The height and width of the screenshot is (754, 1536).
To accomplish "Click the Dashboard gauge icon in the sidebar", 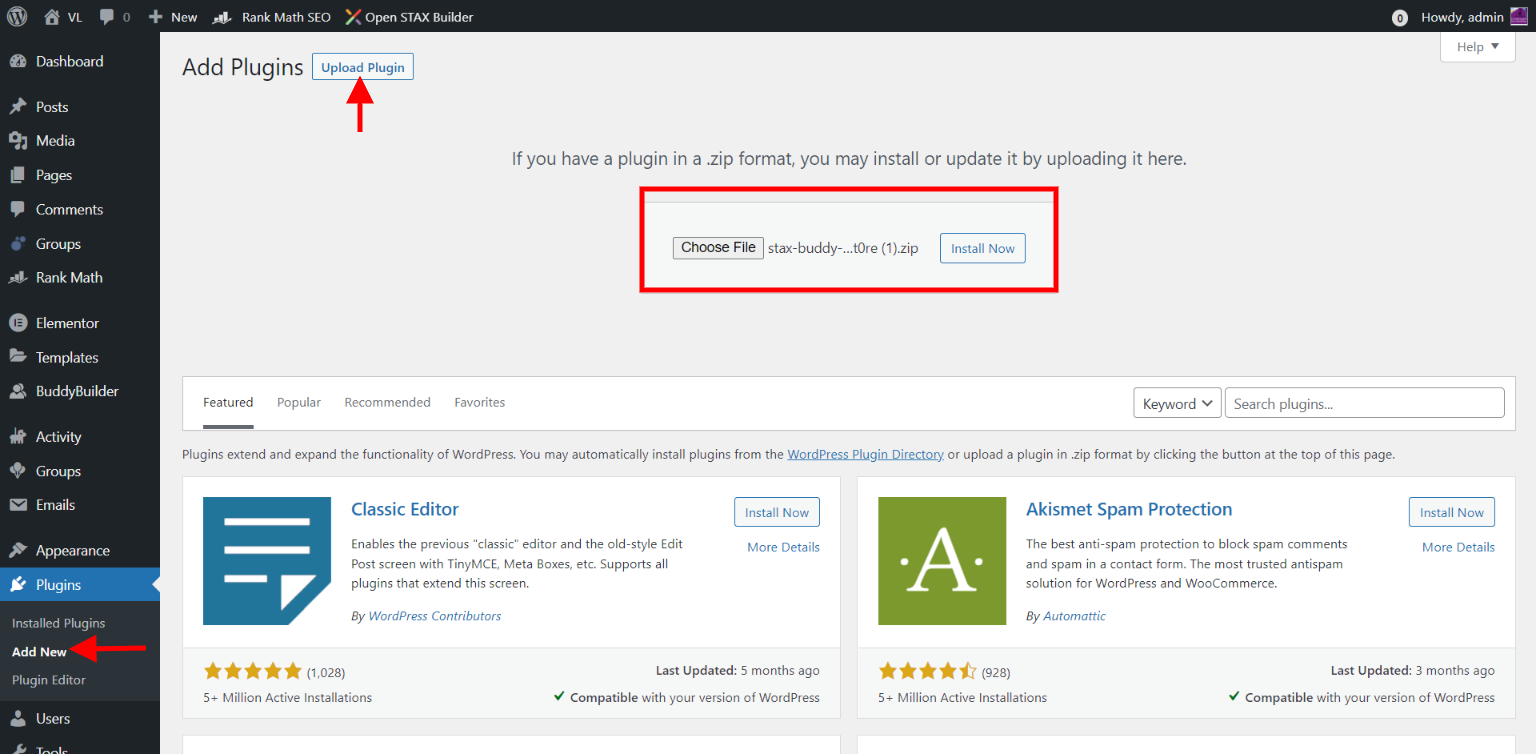I will (18, 61).
